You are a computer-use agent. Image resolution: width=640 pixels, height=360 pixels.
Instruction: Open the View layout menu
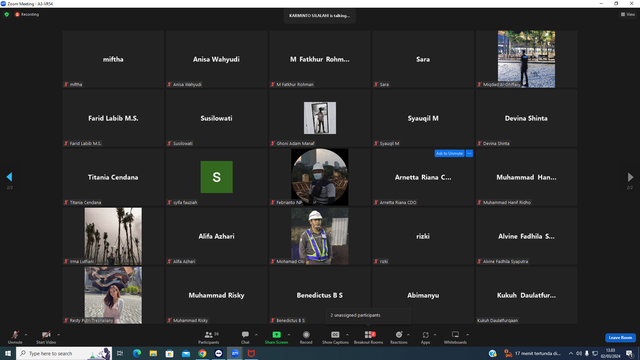point(628,14)
